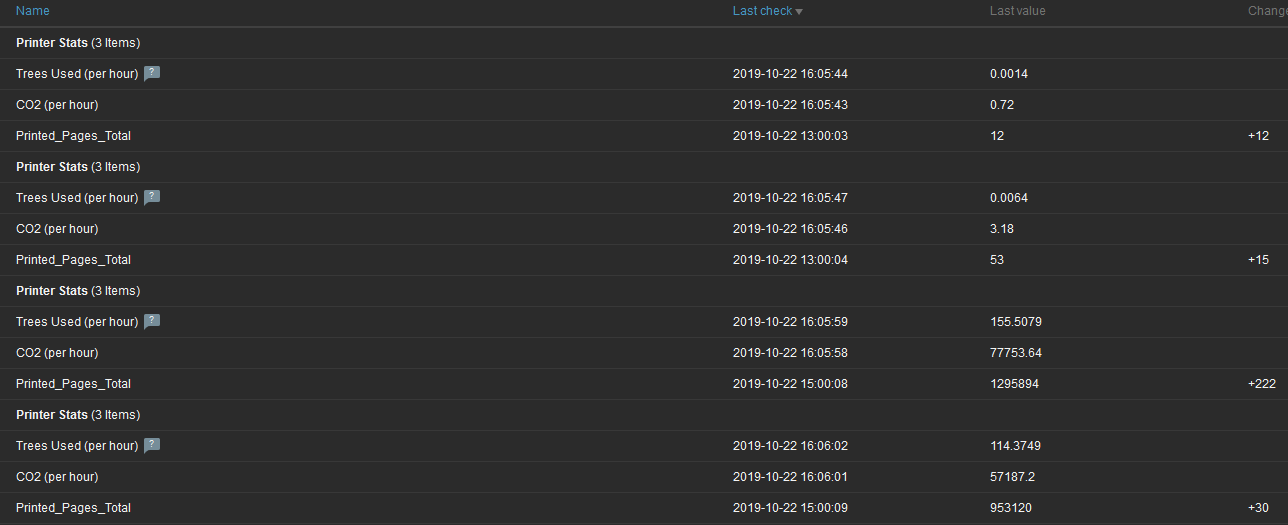The height and width of the screenshot is (525, 1288).
Task: Select the CO2 (per hour) value 57187.2
Action: pyautogui.click(x=1012, y=477)
